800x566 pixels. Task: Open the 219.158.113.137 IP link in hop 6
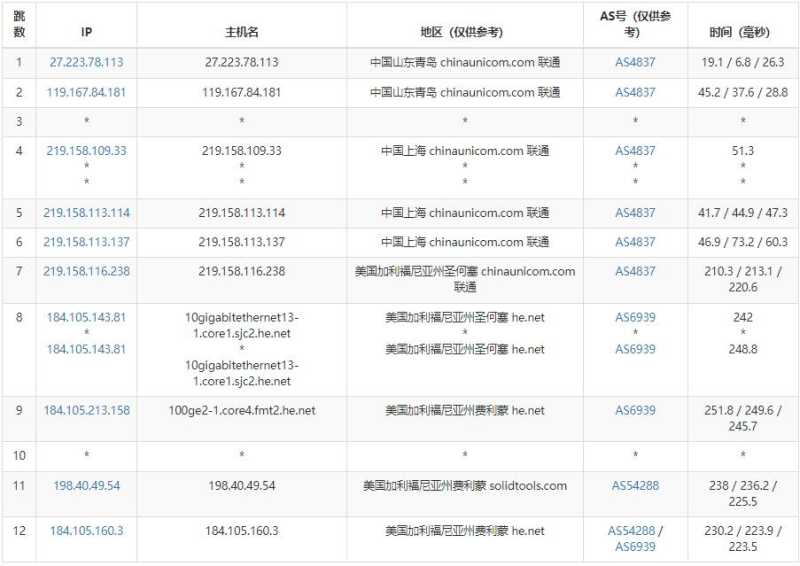tap(86, 242)
